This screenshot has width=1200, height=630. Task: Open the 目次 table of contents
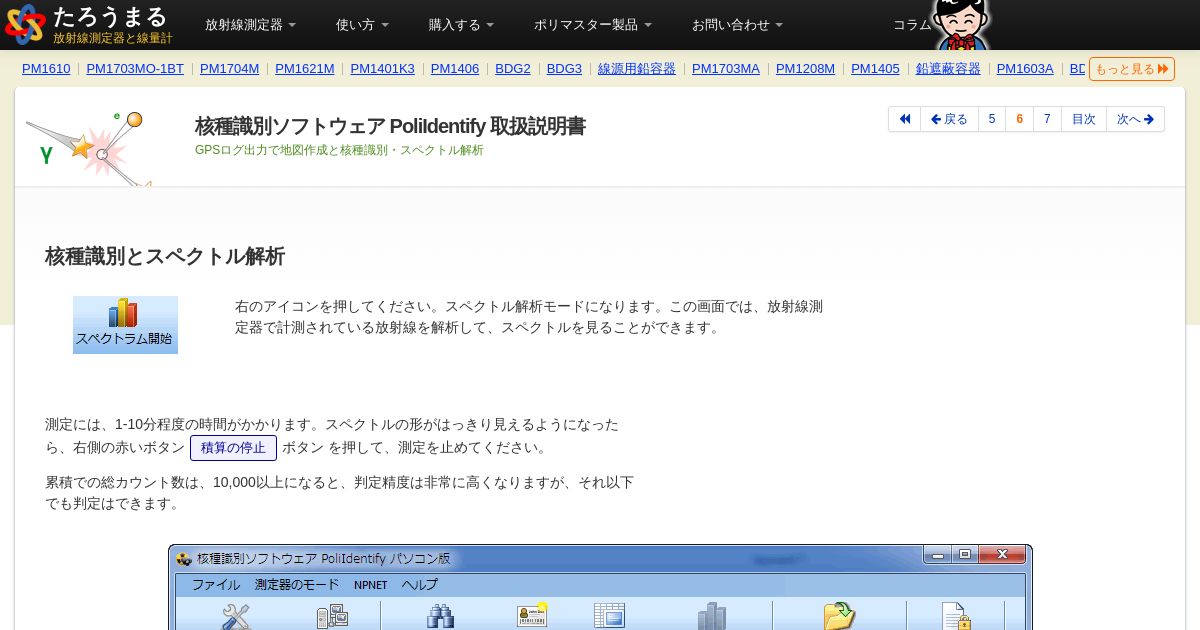1084,119
